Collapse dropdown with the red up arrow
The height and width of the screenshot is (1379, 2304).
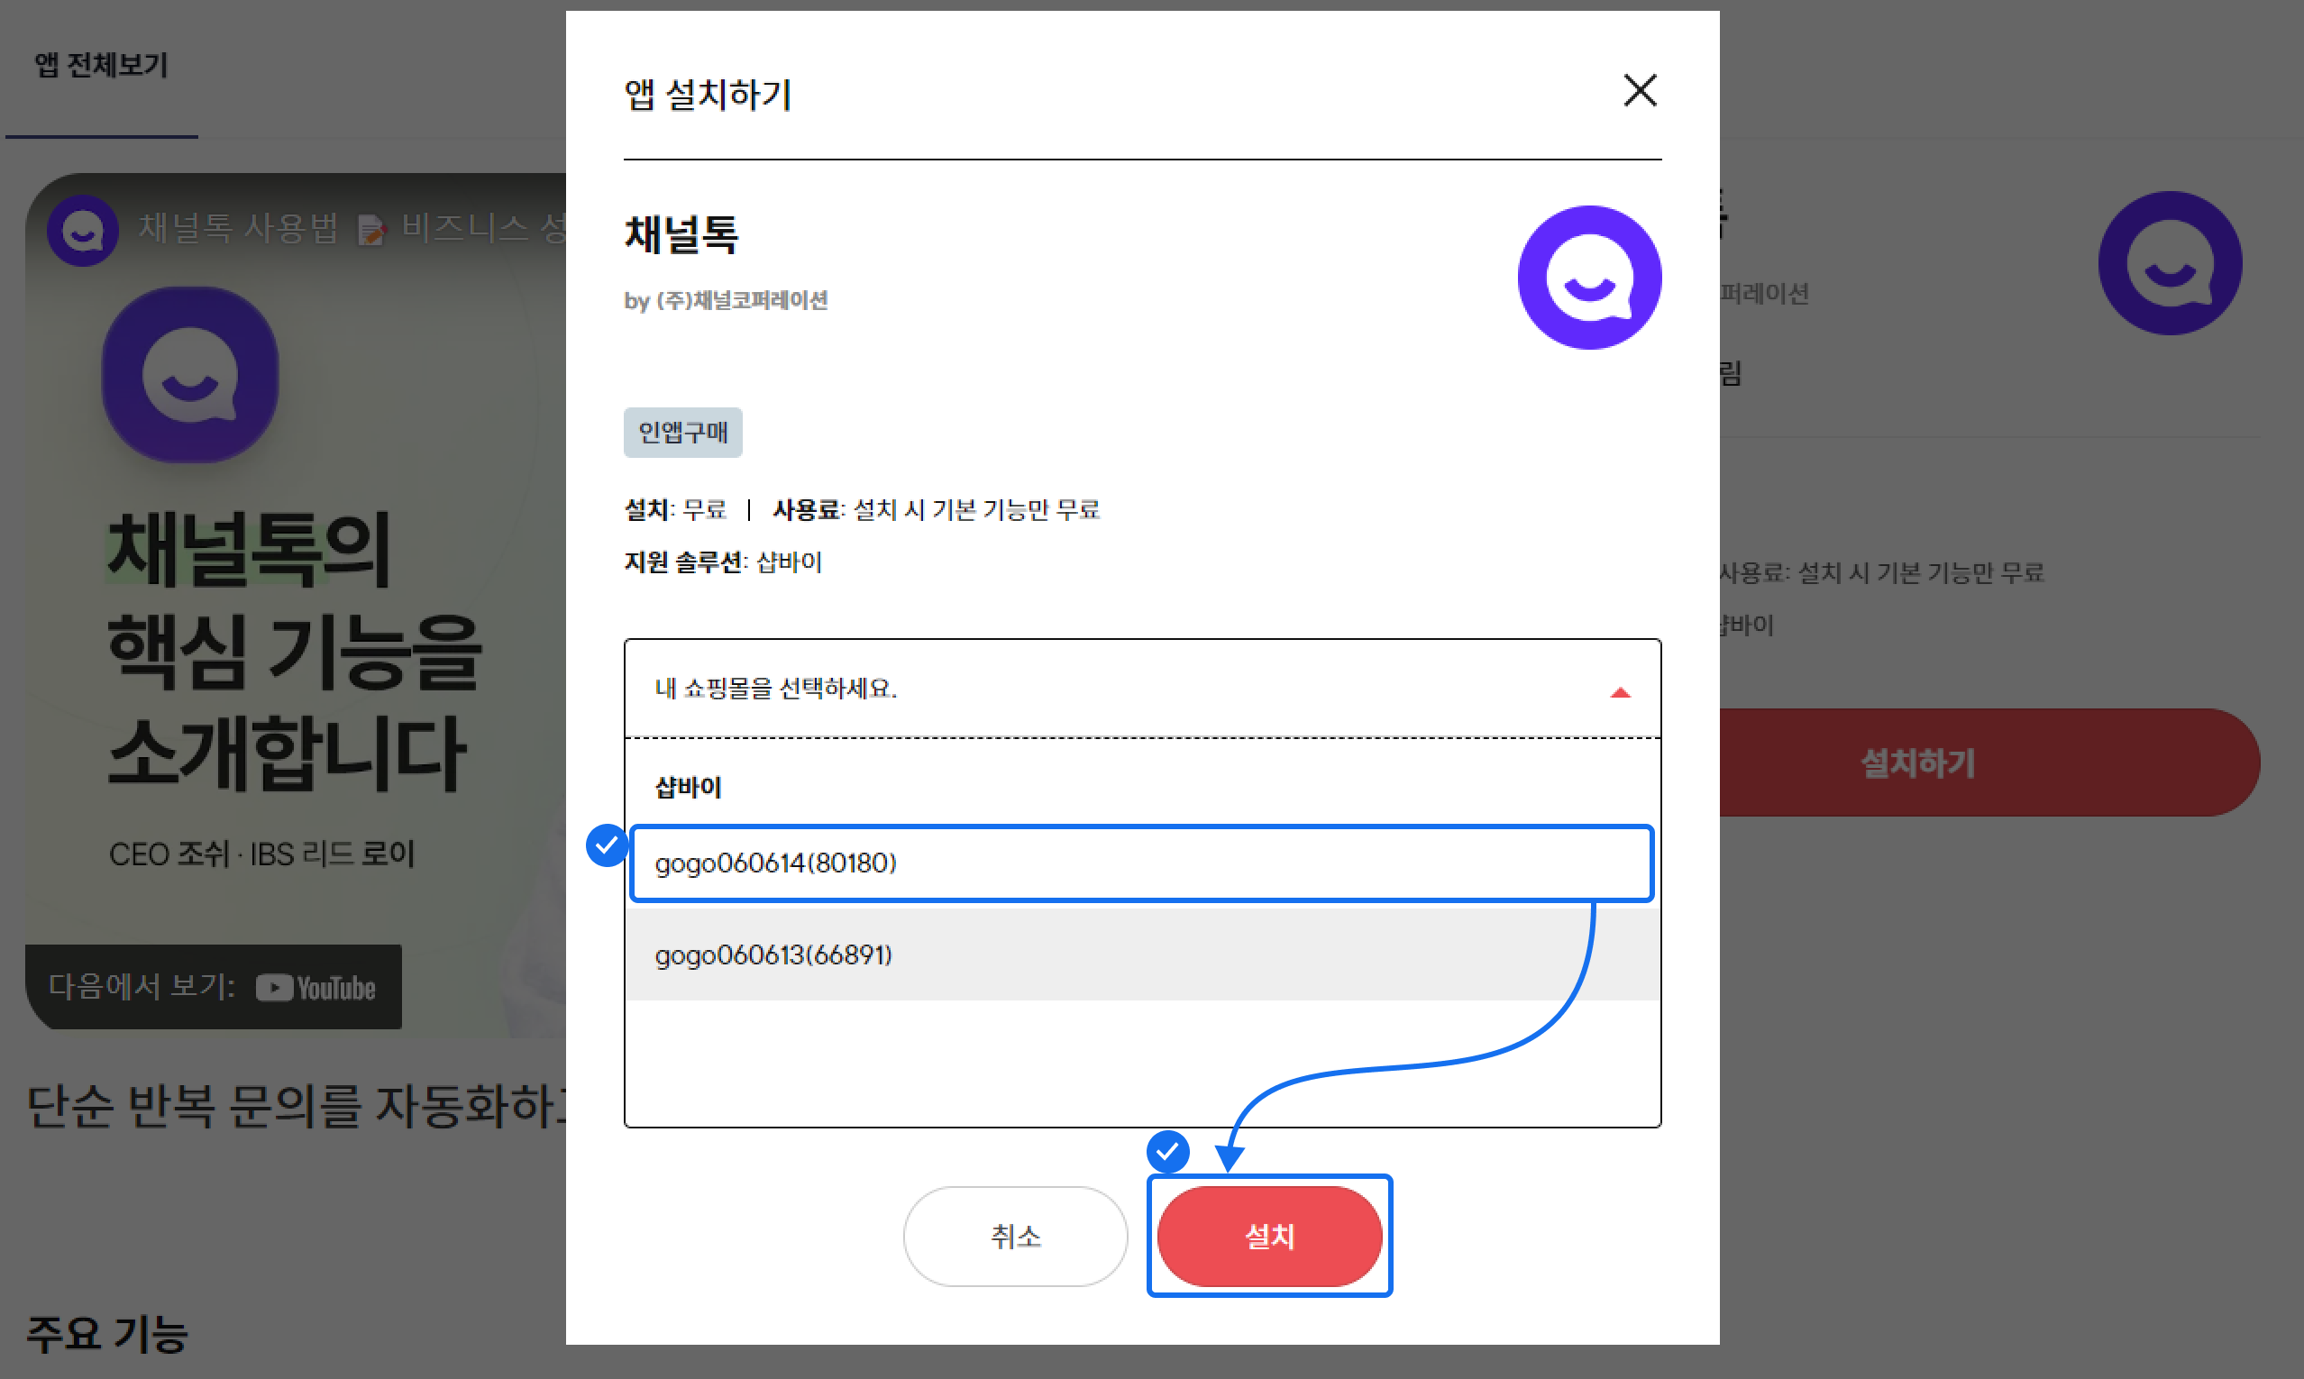coord(1620,692)
